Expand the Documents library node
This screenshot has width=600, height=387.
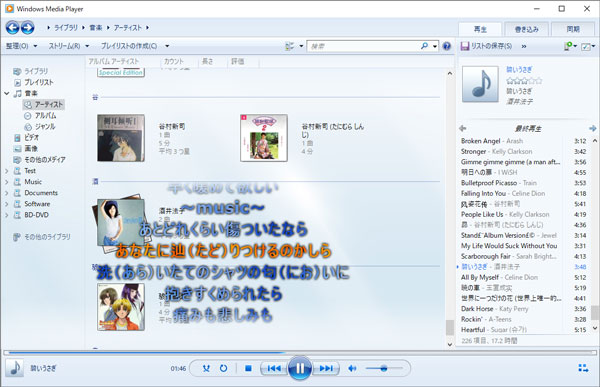(x=7, y=193)
